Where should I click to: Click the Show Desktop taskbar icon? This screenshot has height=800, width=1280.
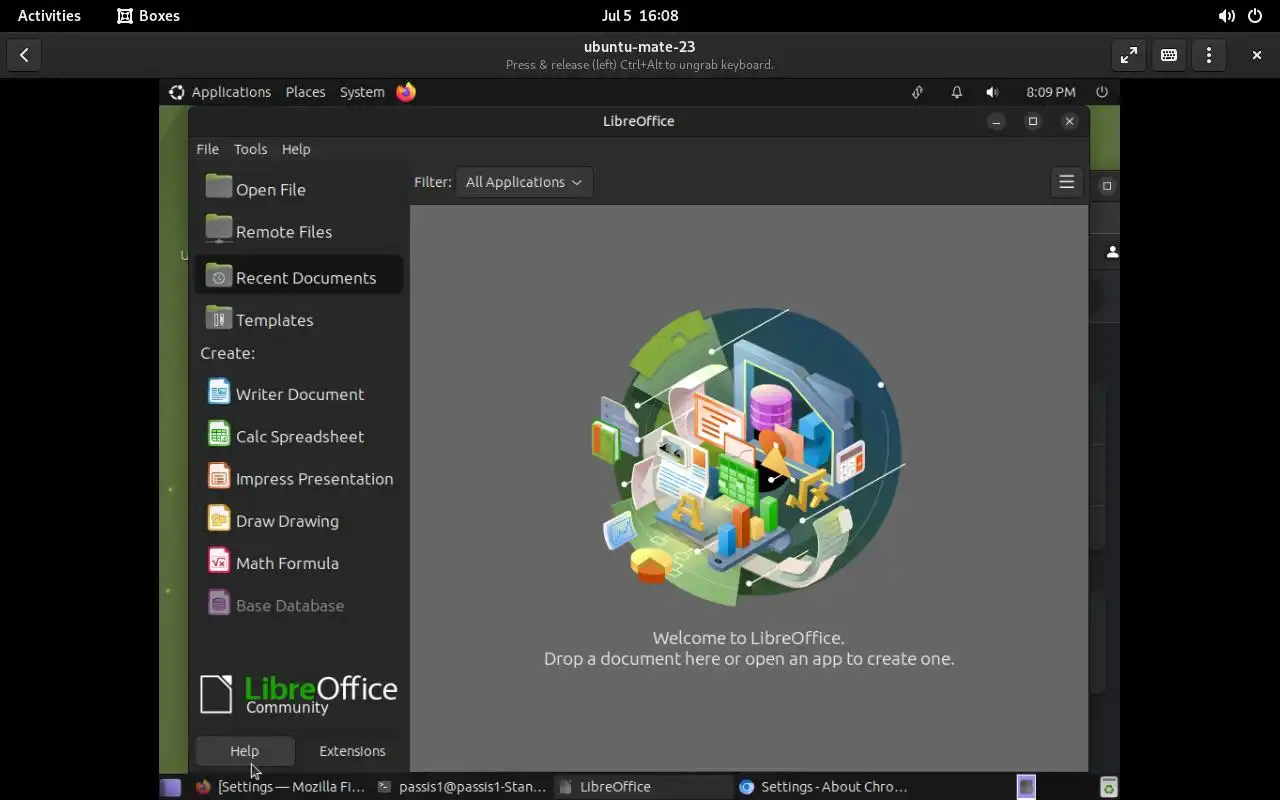[x=171, y=787]
